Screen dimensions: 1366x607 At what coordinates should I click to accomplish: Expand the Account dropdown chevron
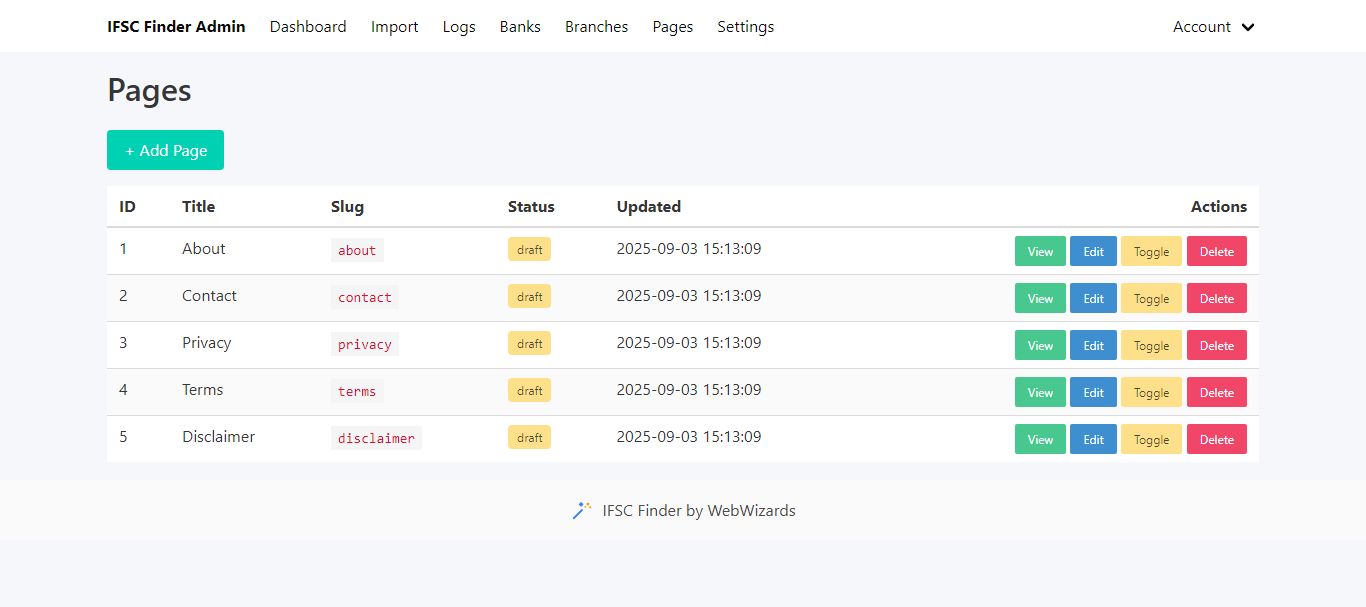pyautogui.click(x=1248, y=27)
